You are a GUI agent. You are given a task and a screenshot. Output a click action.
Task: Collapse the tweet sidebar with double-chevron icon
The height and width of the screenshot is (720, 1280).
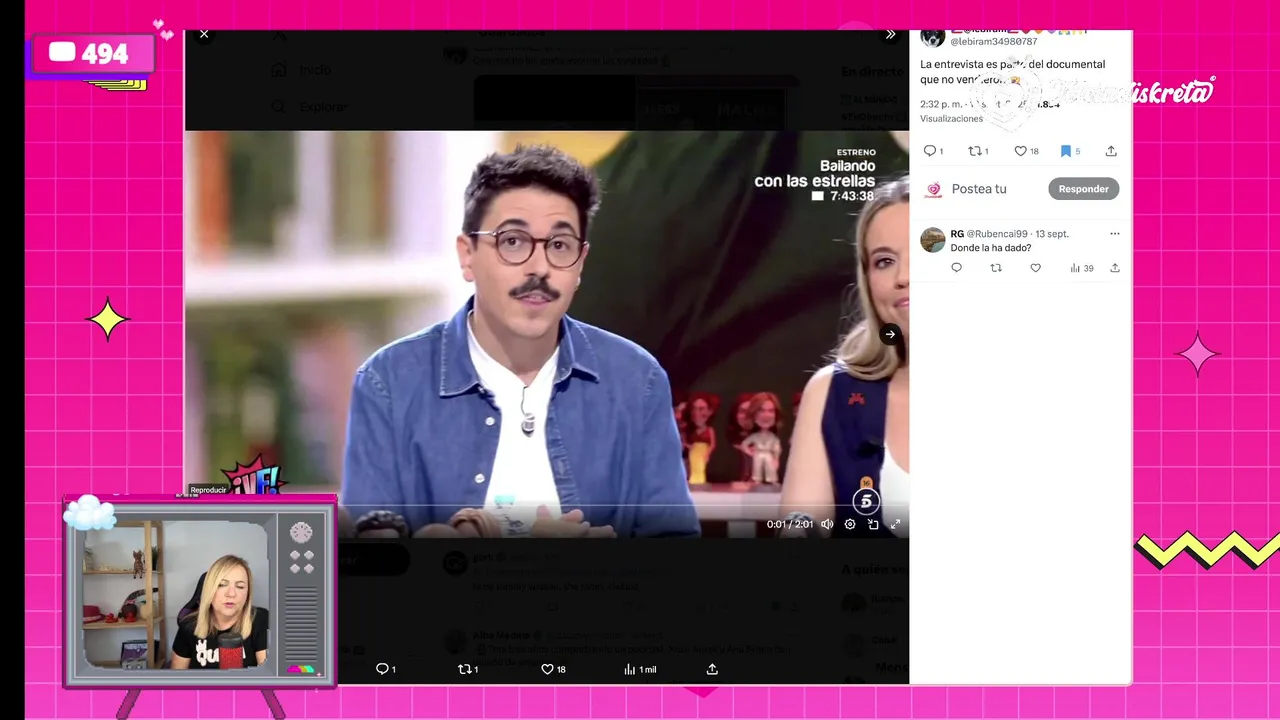click(890, 35)
